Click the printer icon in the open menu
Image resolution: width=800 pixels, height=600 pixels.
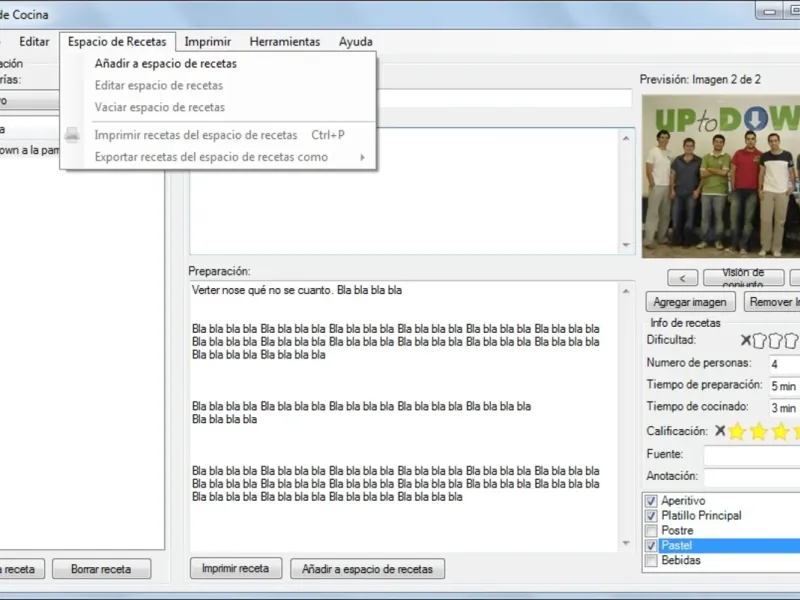click(x=72, y=135)
